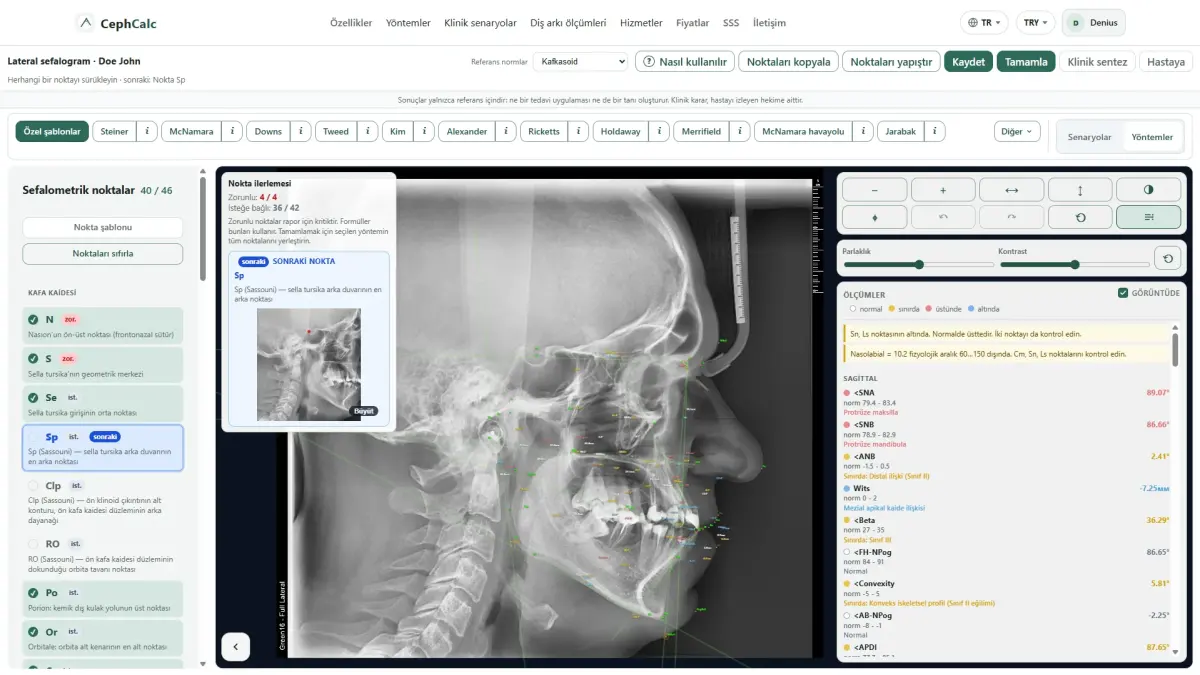Expand the Diğer analyses dropdown
Image resolution: width=1200 pixels, height=675 pixels.
click(x=1017, y=131)
